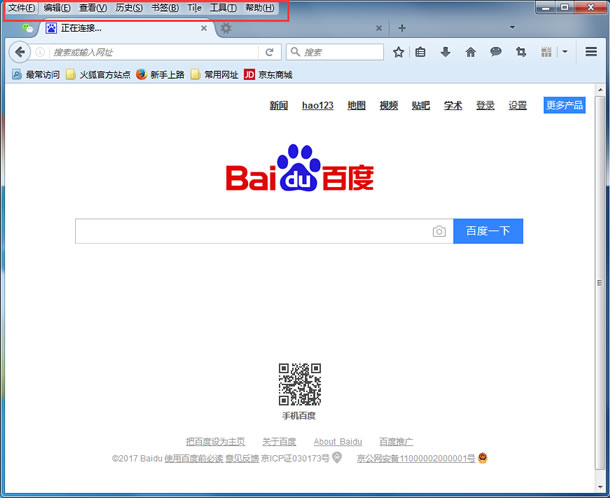This screenshot has width=610, height=498.
Task: Click the back arrow navigation button
Action: pos(20,52)
